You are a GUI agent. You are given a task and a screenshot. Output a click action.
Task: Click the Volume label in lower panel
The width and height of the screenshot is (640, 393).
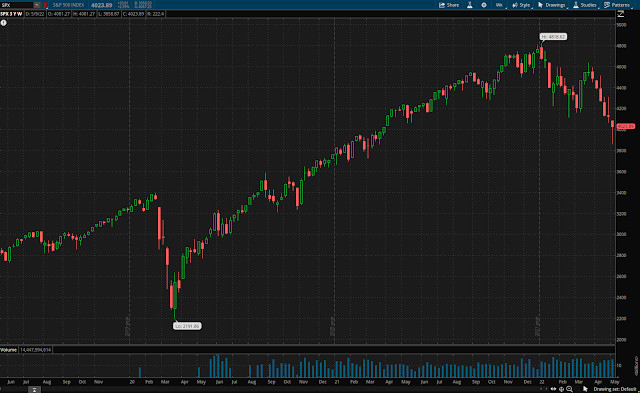click(9, 350)
